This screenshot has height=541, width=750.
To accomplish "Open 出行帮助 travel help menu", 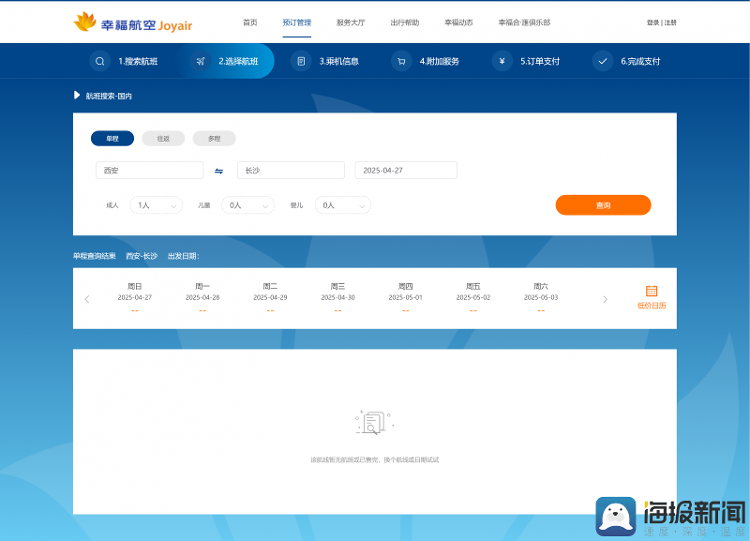I will (x=405, y=22).
